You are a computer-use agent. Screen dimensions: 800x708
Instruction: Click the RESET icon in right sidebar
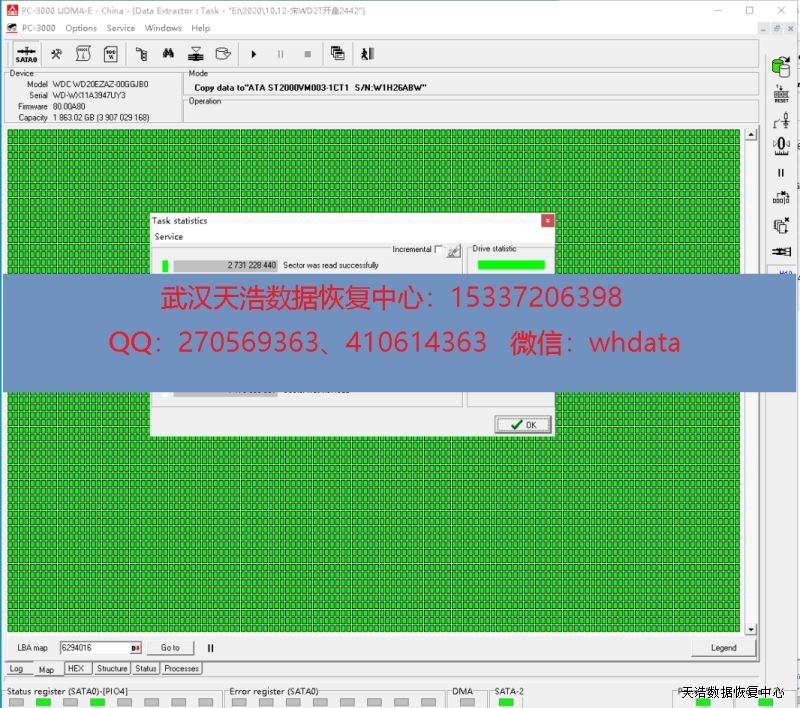tap(781, 95)
